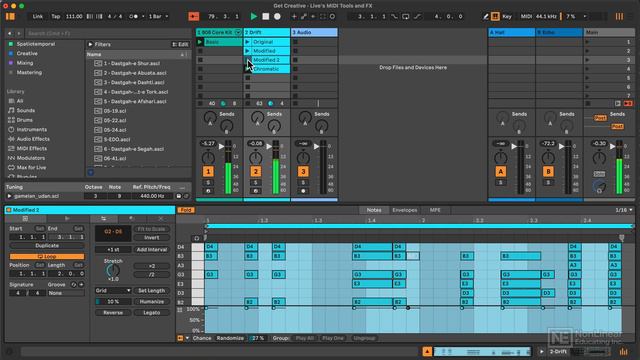640x360 pixels.
Task: Toggle the mixer view icon at top right
Action: tap(619, 16)
